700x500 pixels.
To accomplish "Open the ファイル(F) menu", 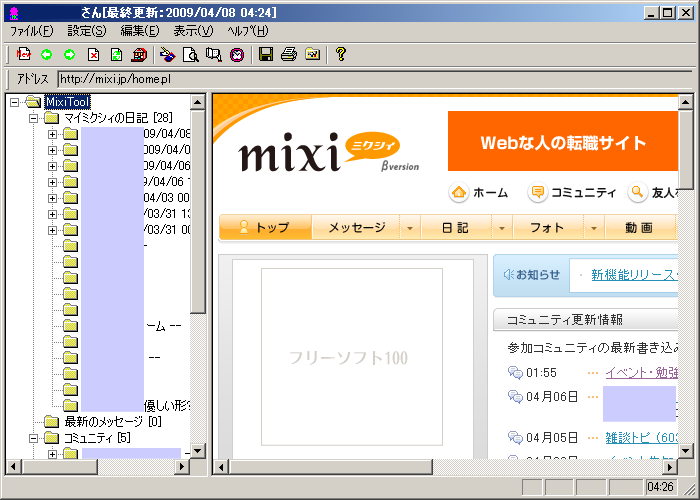I will (31, 31).
